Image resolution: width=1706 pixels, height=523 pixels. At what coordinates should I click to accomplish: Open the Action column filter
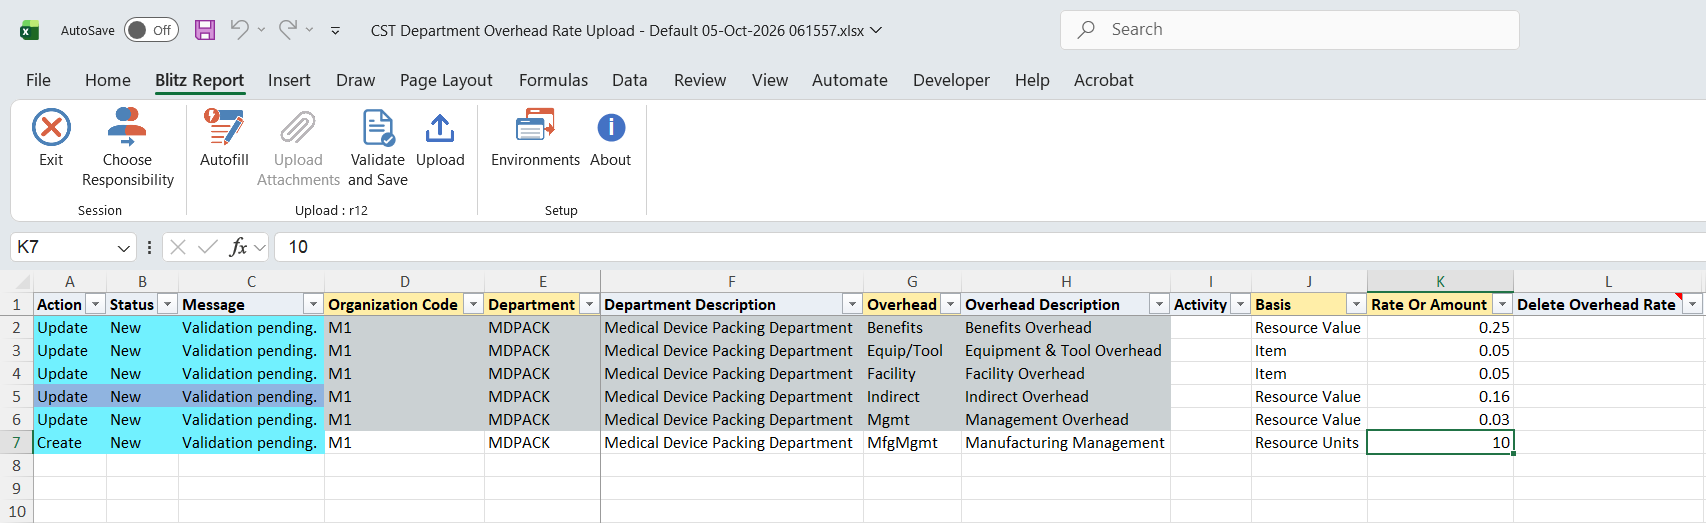click(x=96, y=304)
